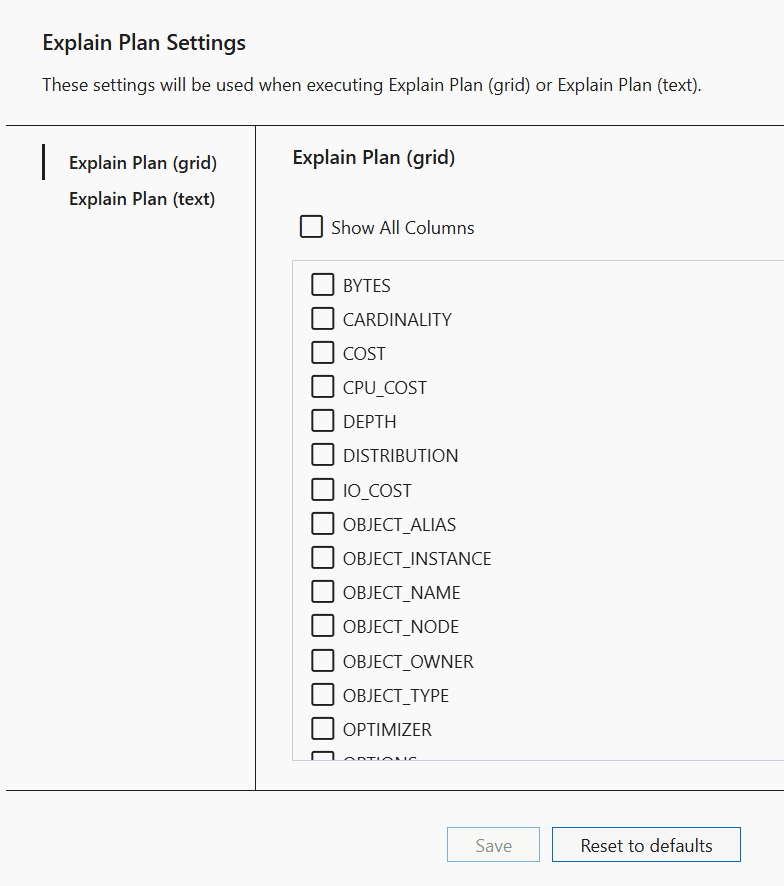Enable the Show All Columns checkbox
The height and width of the screenshot is (886, 784).
click(x=311, y=227)
